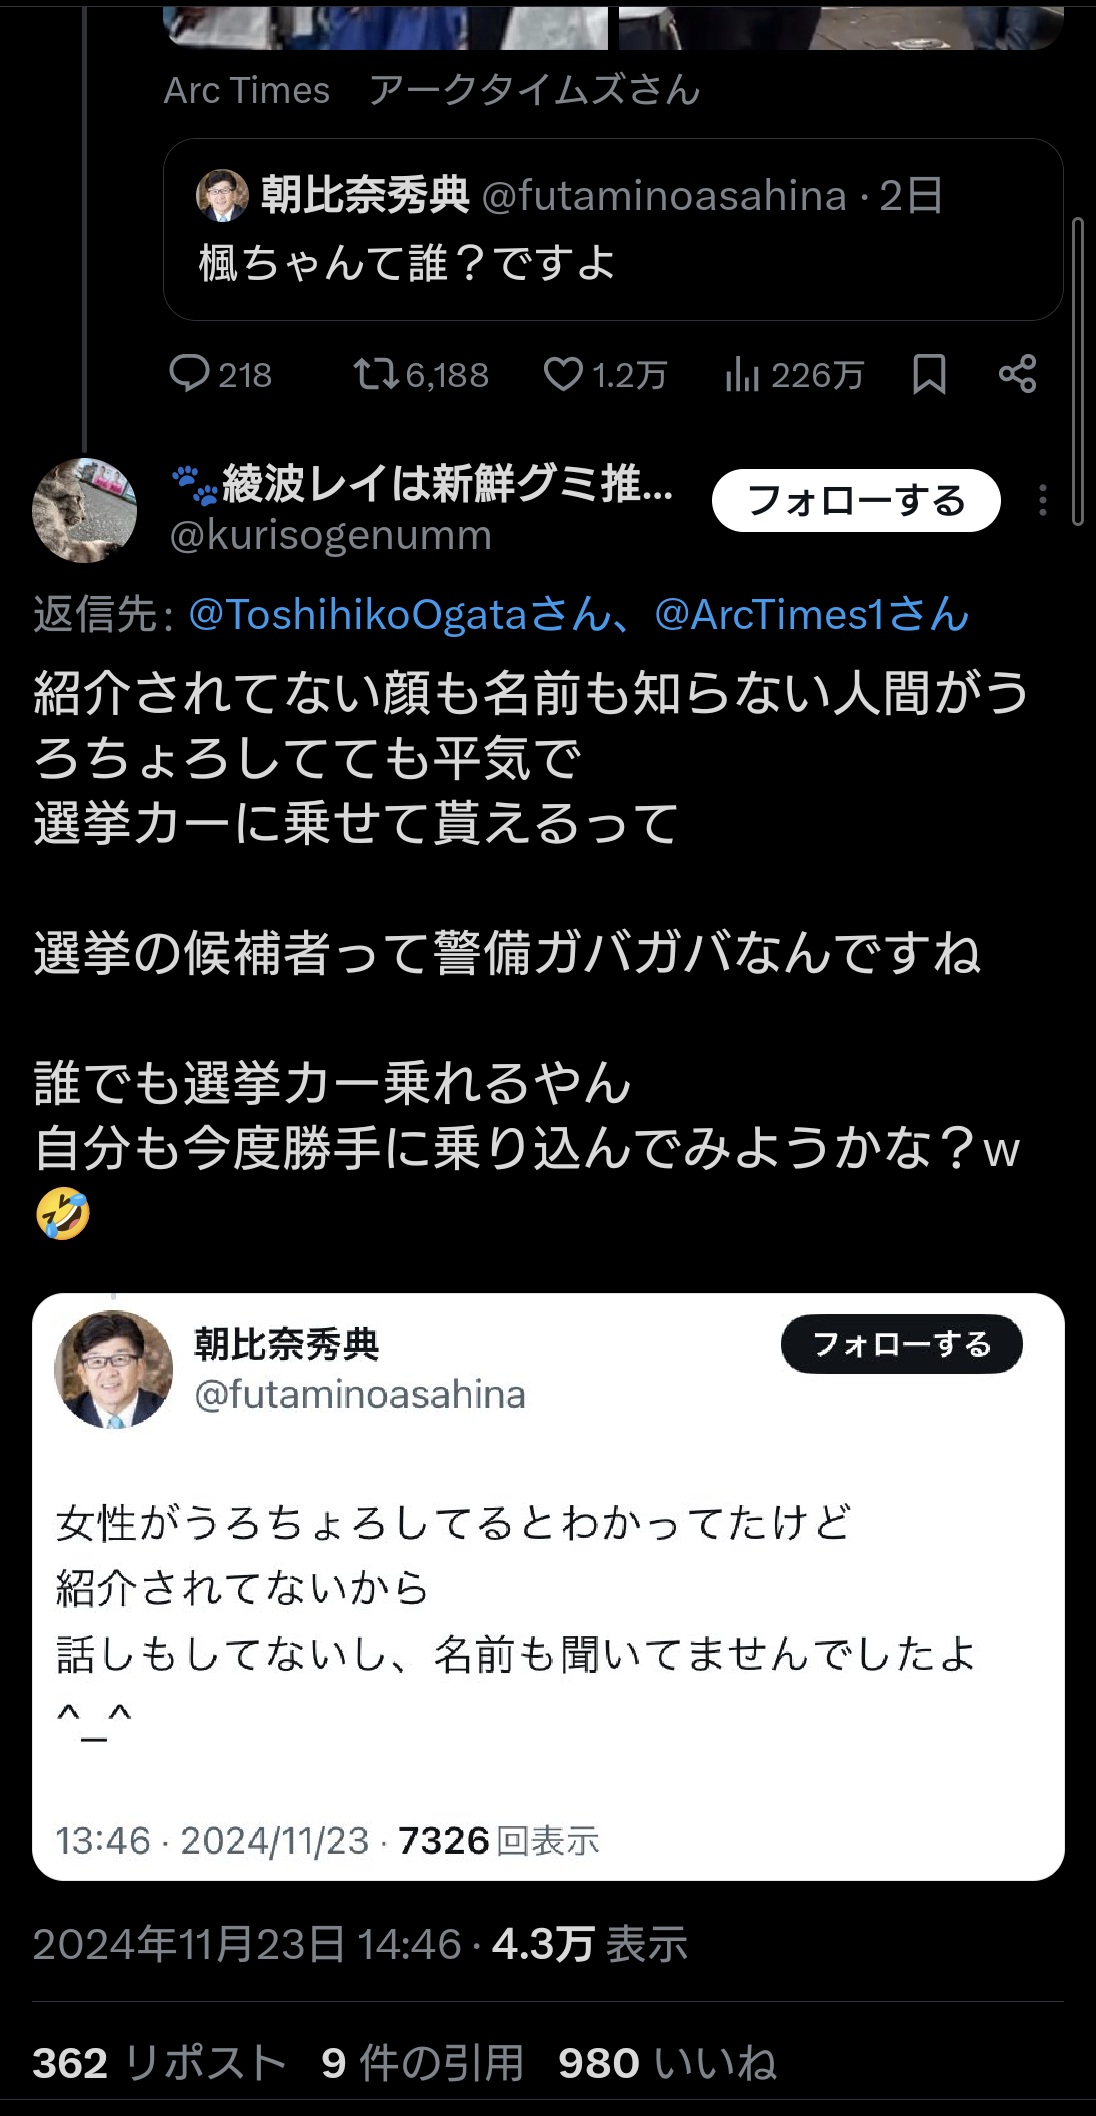Tap the repost icon showing 6,188

pyautogui.click(x=376, y=374)
